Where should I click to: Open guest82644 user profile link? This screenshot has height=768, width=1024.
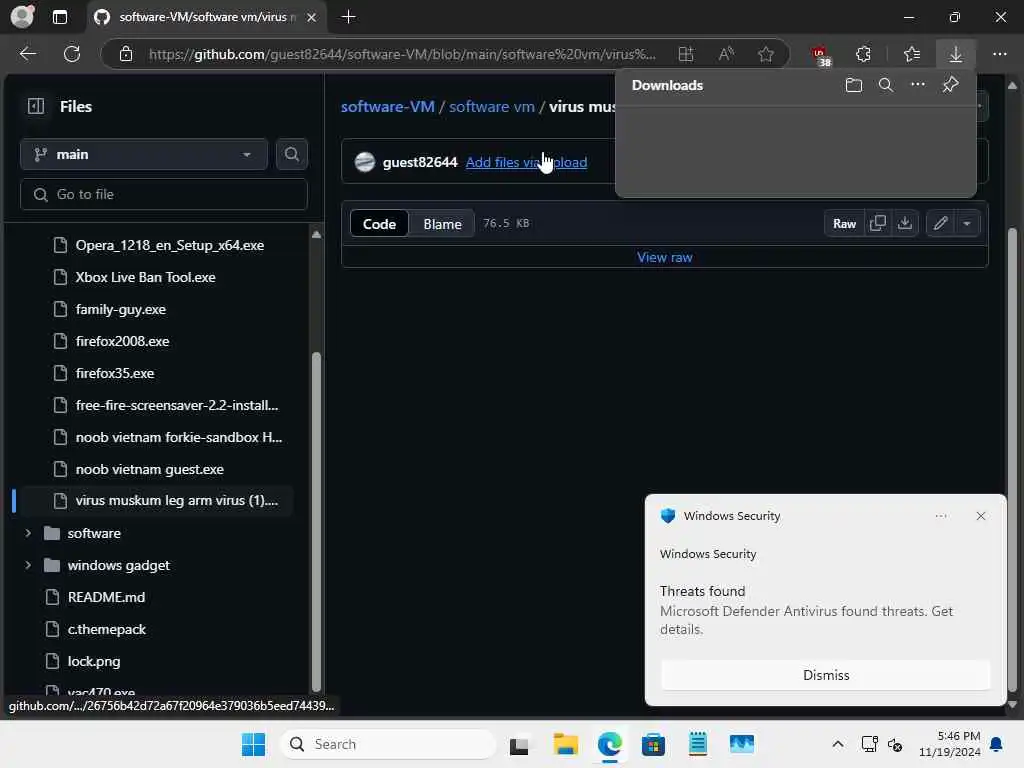pos(420,162)
